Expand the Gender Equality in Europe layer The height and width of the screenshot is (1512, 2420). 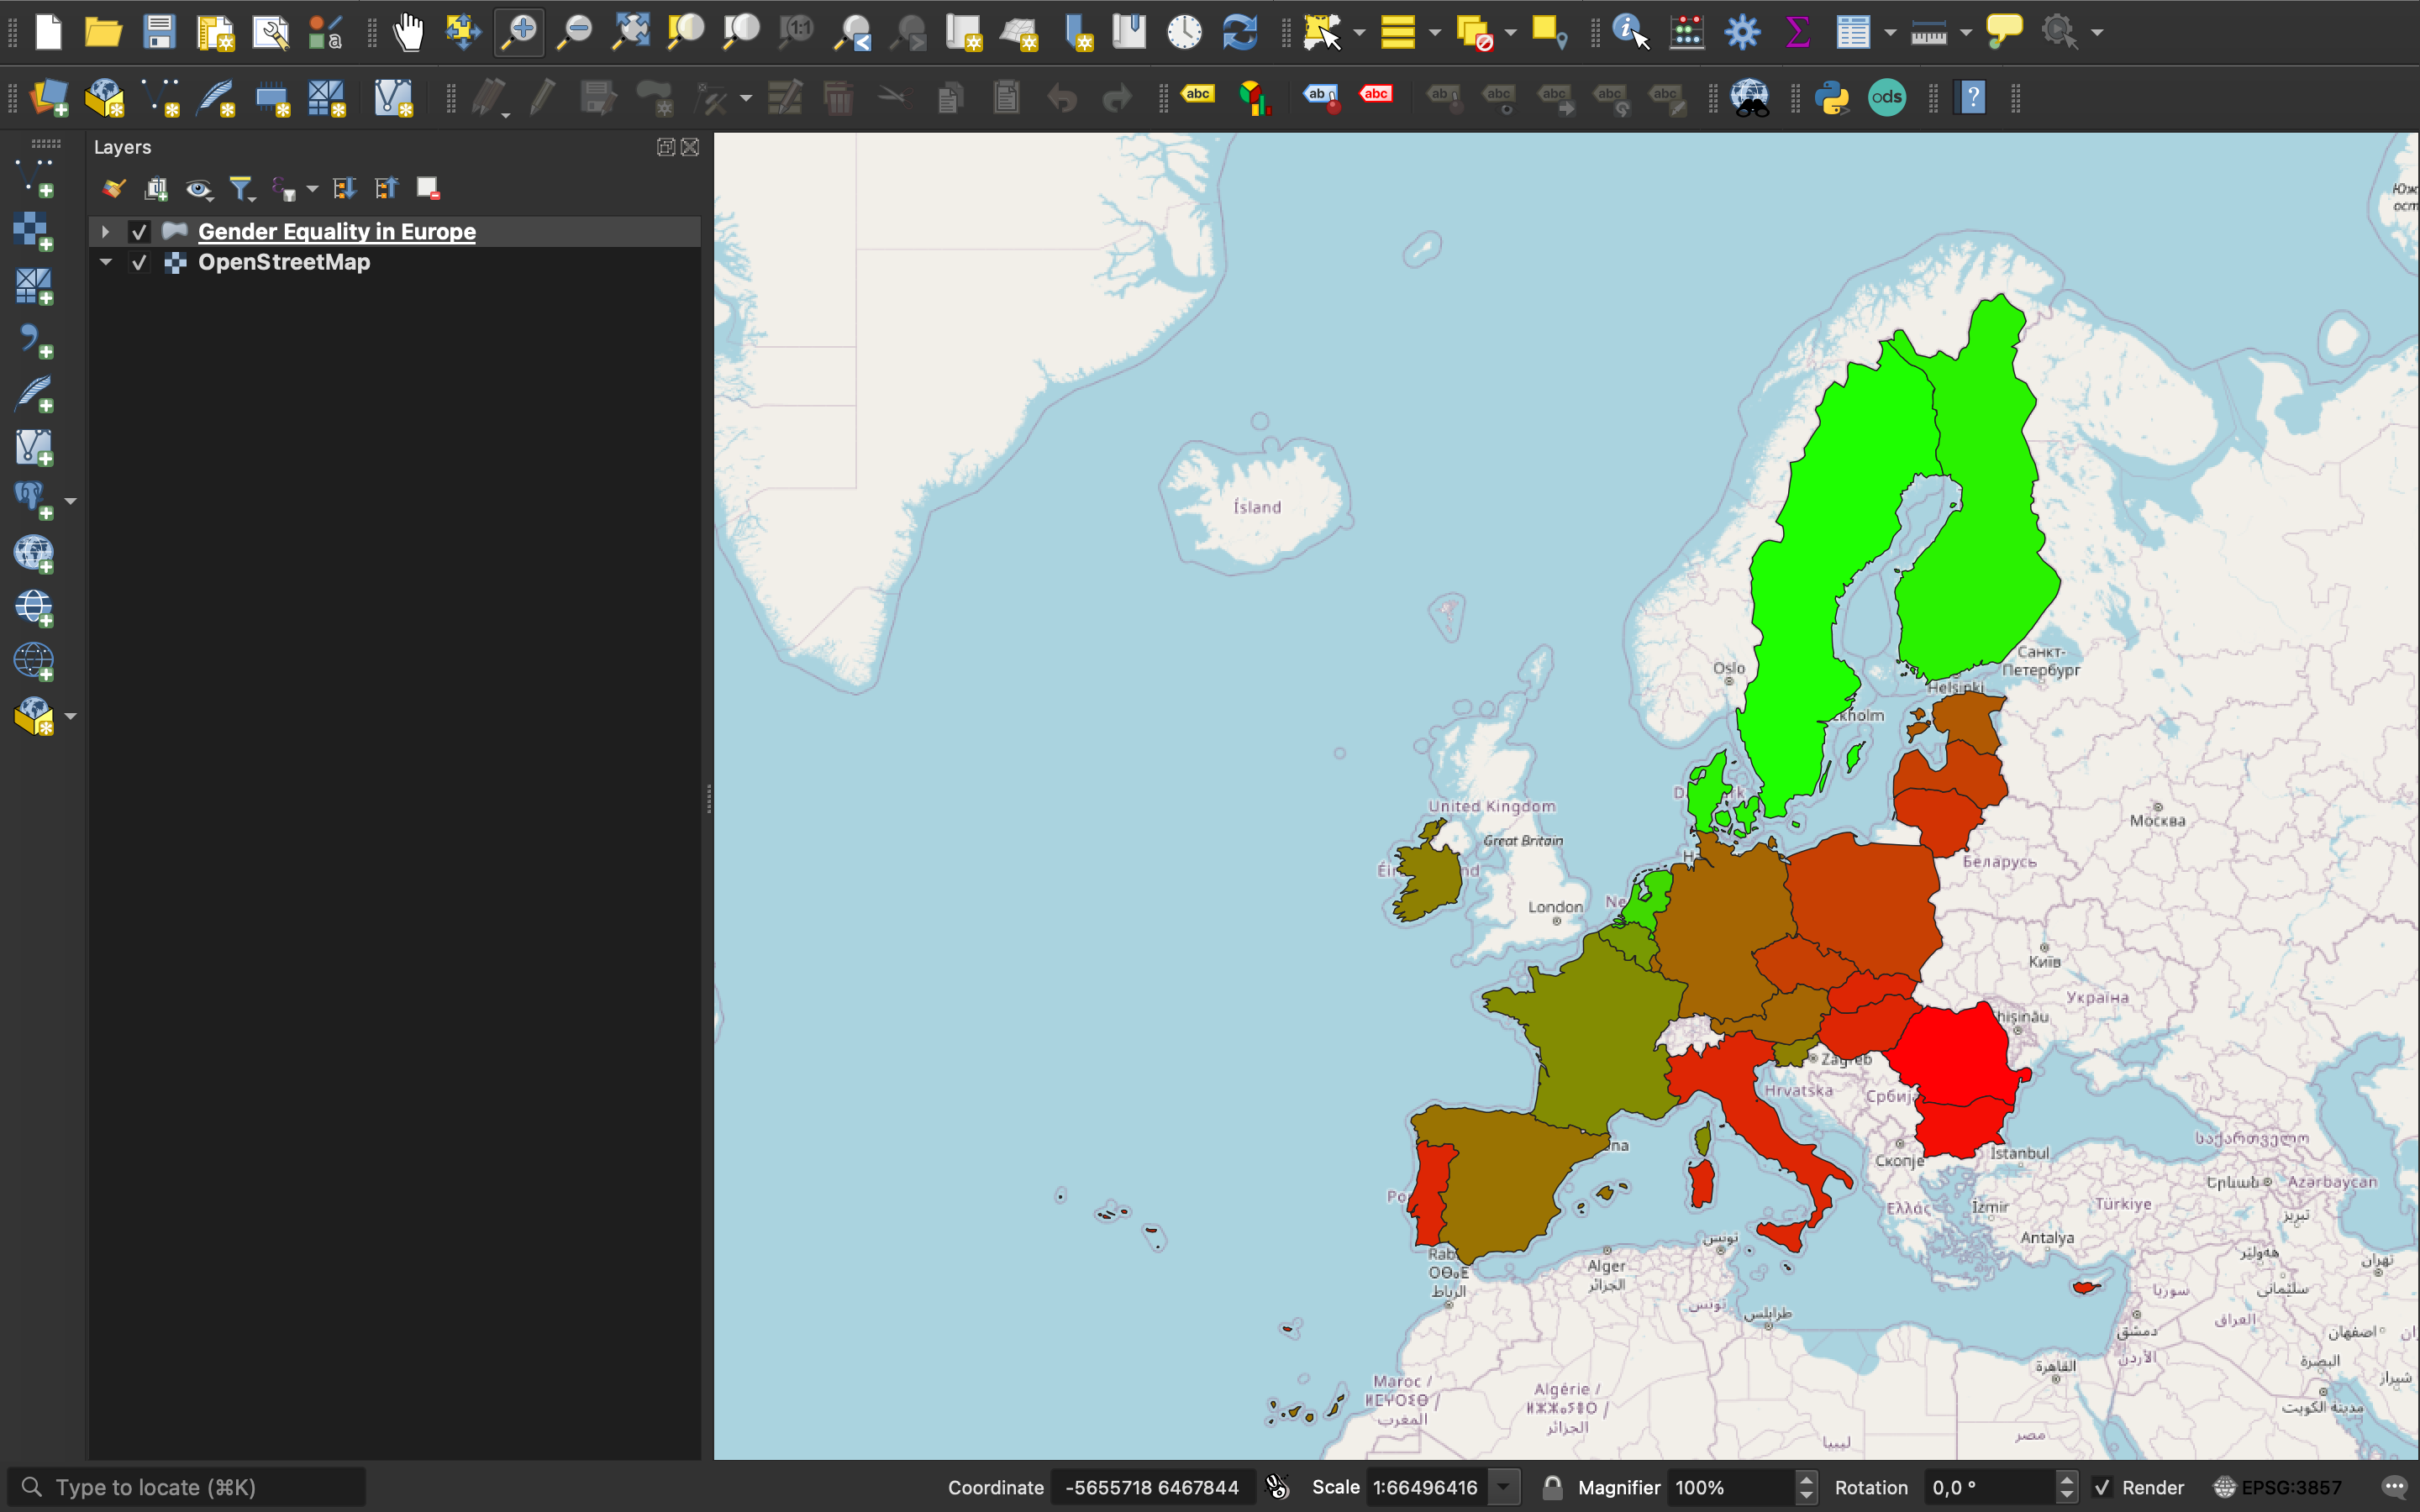coord(105,232)
